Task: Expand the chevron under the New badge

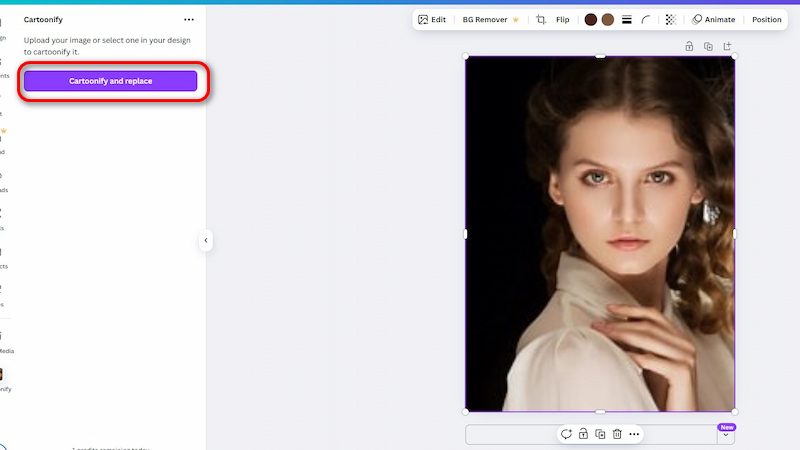Action: click(726, 435)
